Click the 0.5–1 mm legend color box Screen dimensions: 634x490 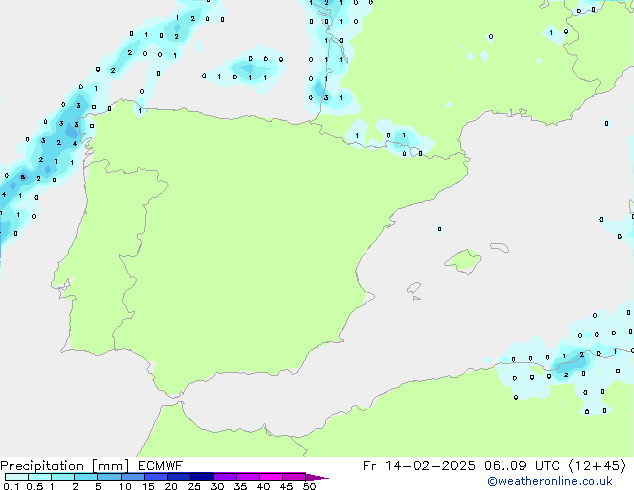tap(40, 477)
